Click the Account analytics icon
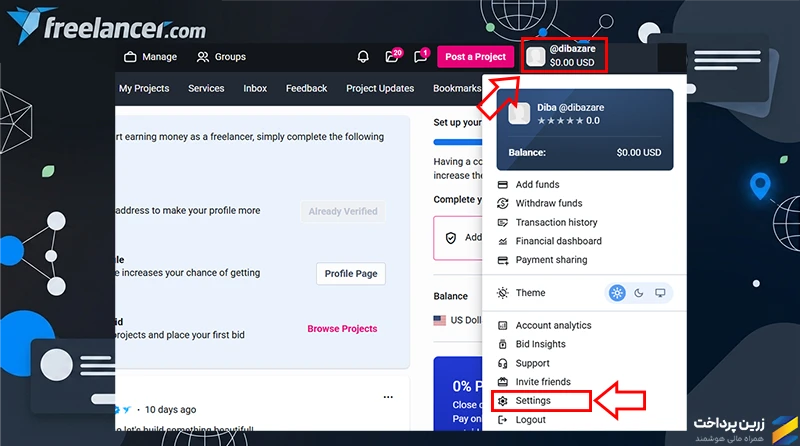 click(503, 326)
